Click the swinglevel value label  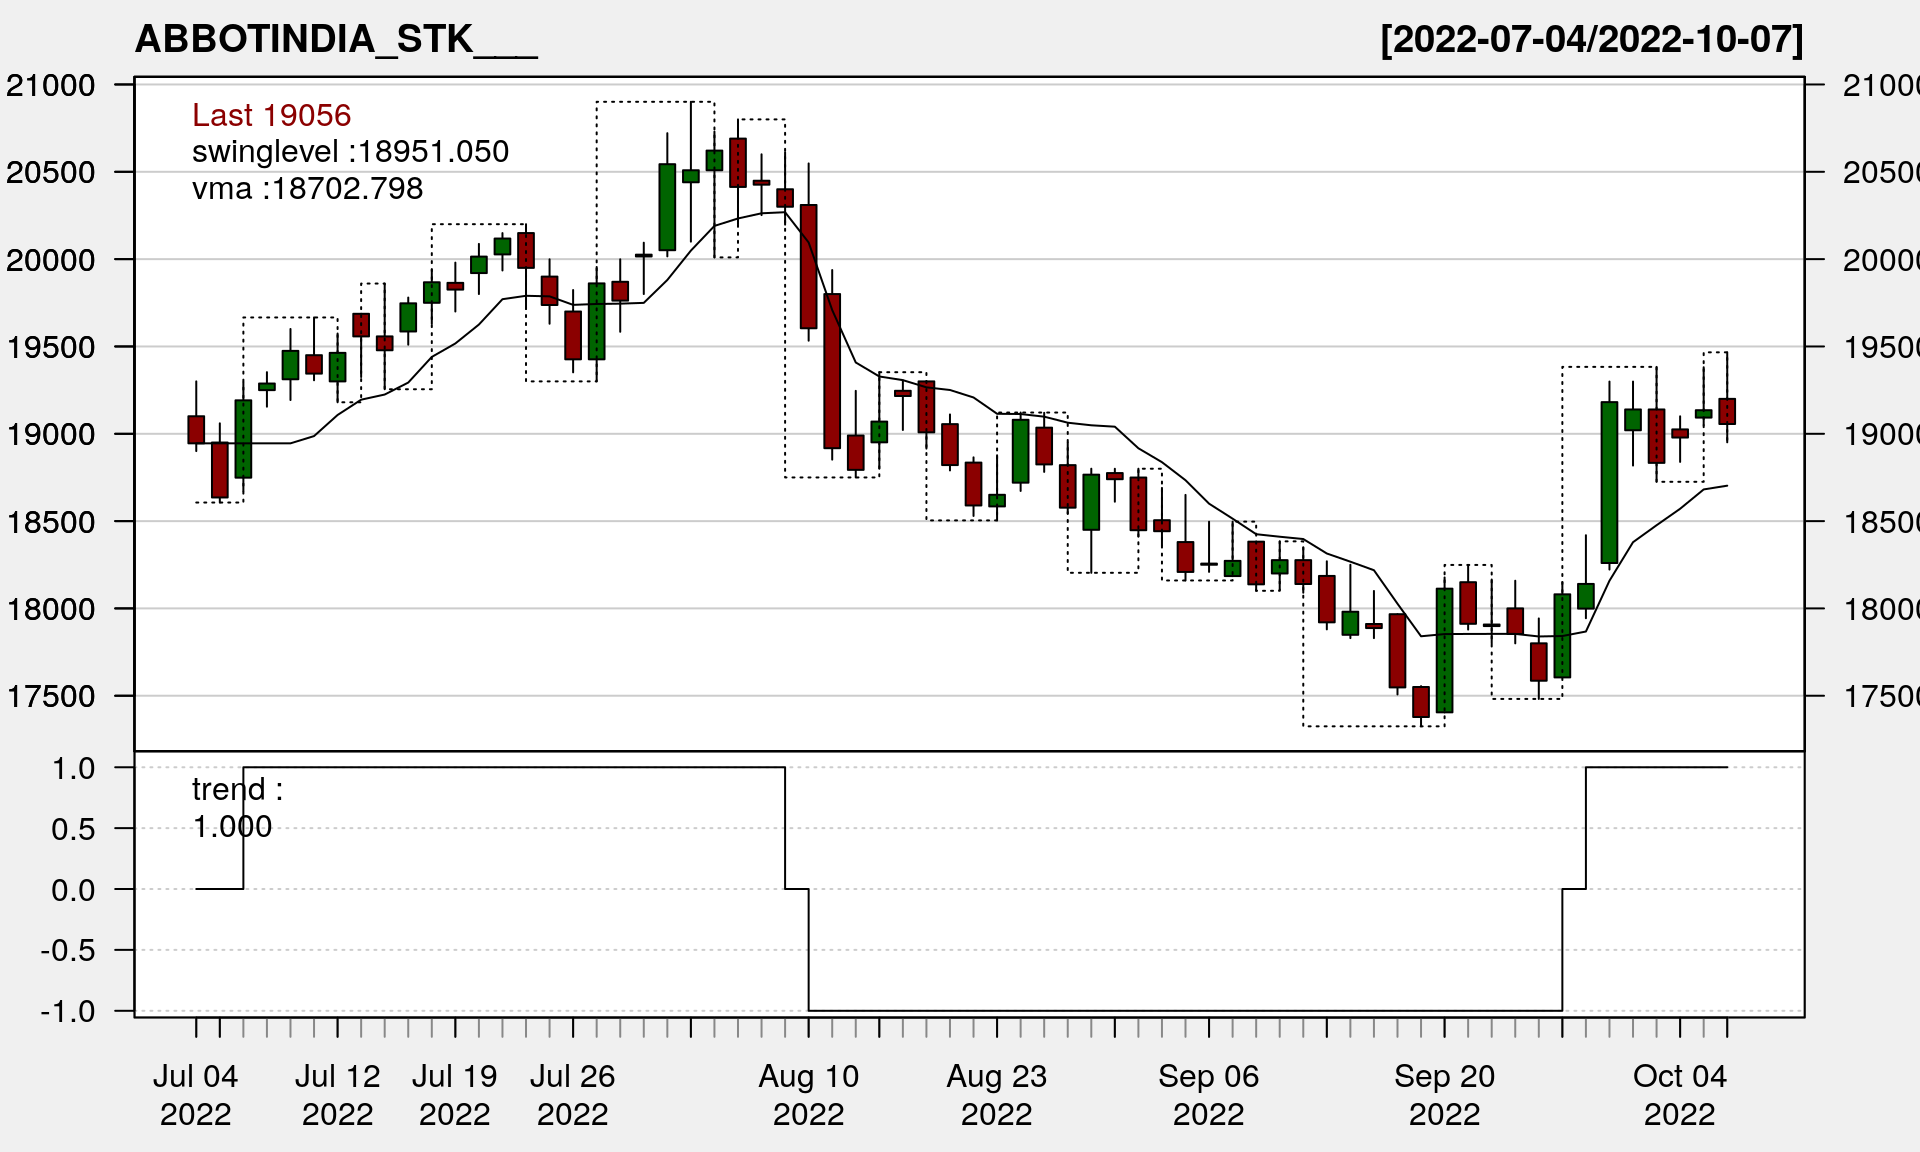(x=350, y=151)
